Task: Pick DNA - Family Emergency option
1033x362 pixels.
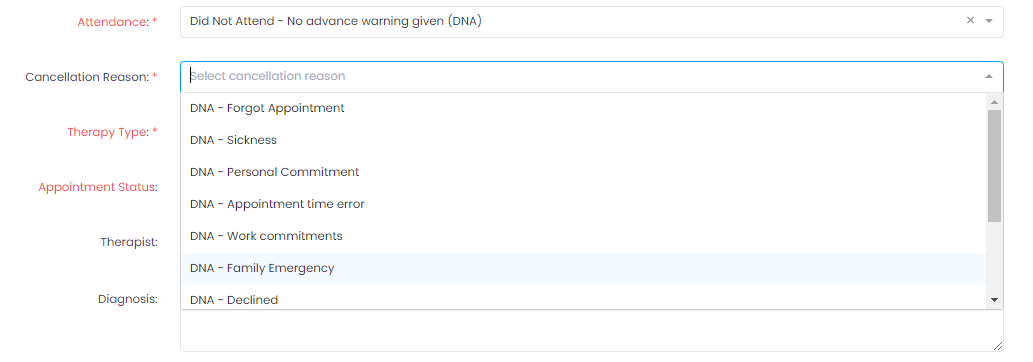Action: click(584, 268)
